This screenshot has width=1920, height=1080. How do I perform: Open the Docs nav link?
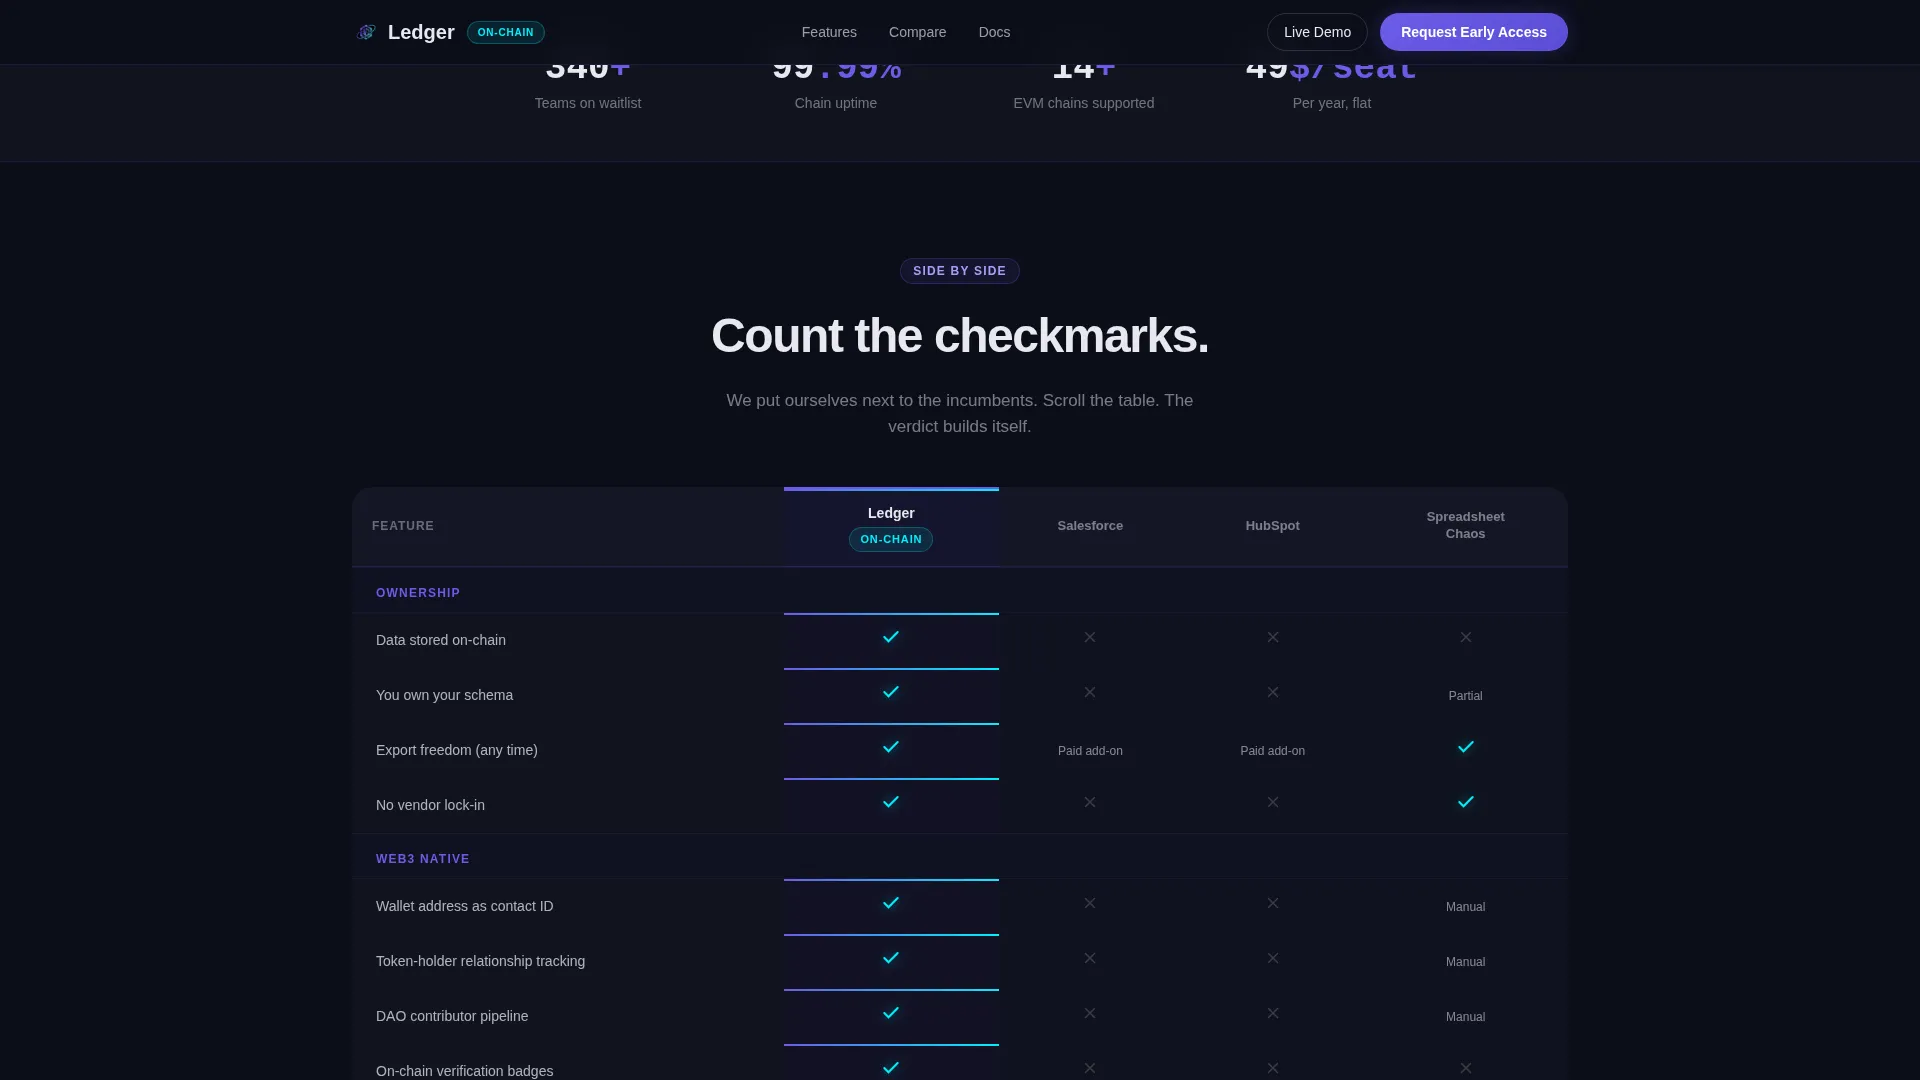(994, 32)
